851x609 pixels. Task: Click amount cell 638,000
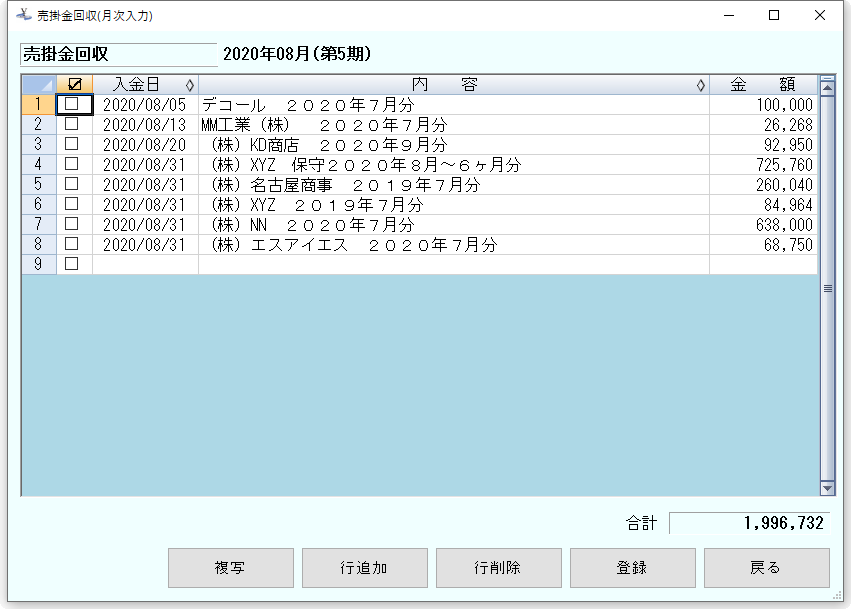pos(763,224)
